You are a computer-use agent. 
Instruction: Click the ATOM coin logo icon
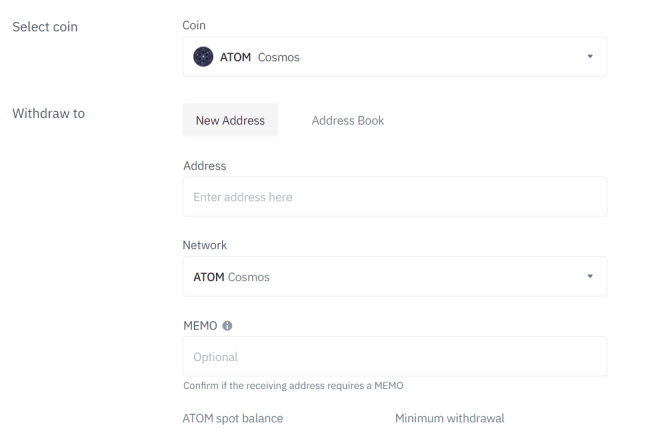click(x=203, y=57)
